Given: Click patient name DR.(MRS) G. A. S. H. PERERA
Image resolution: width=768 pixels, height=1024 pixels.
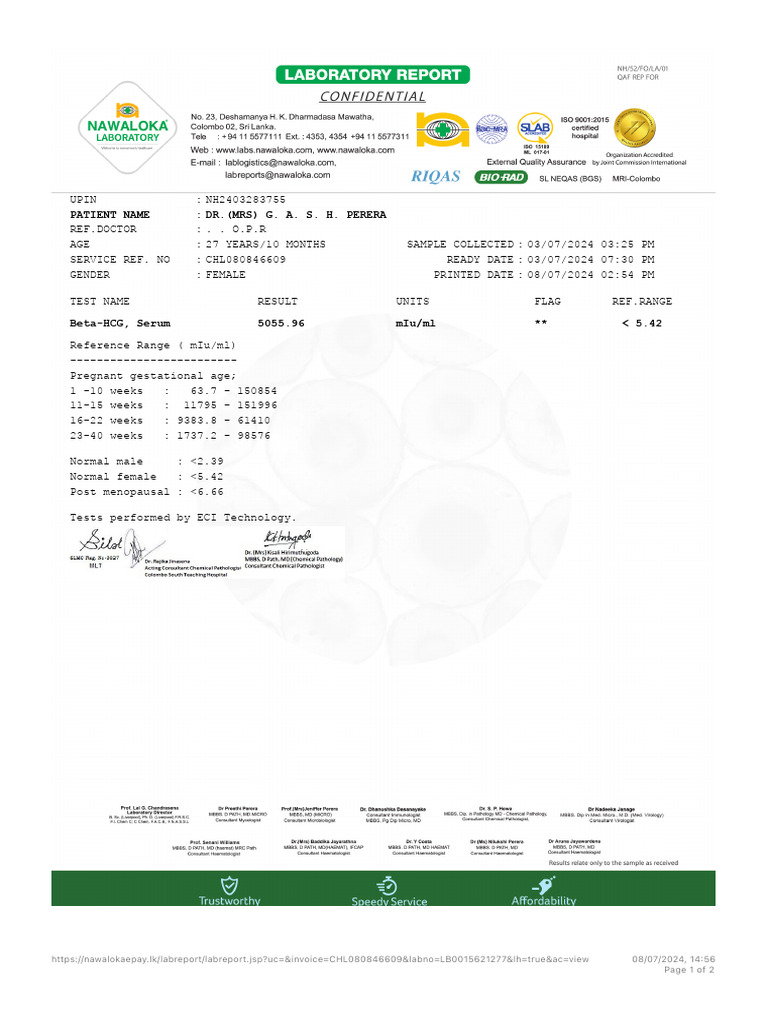Looking at the screenshot, I should (296, 215).
